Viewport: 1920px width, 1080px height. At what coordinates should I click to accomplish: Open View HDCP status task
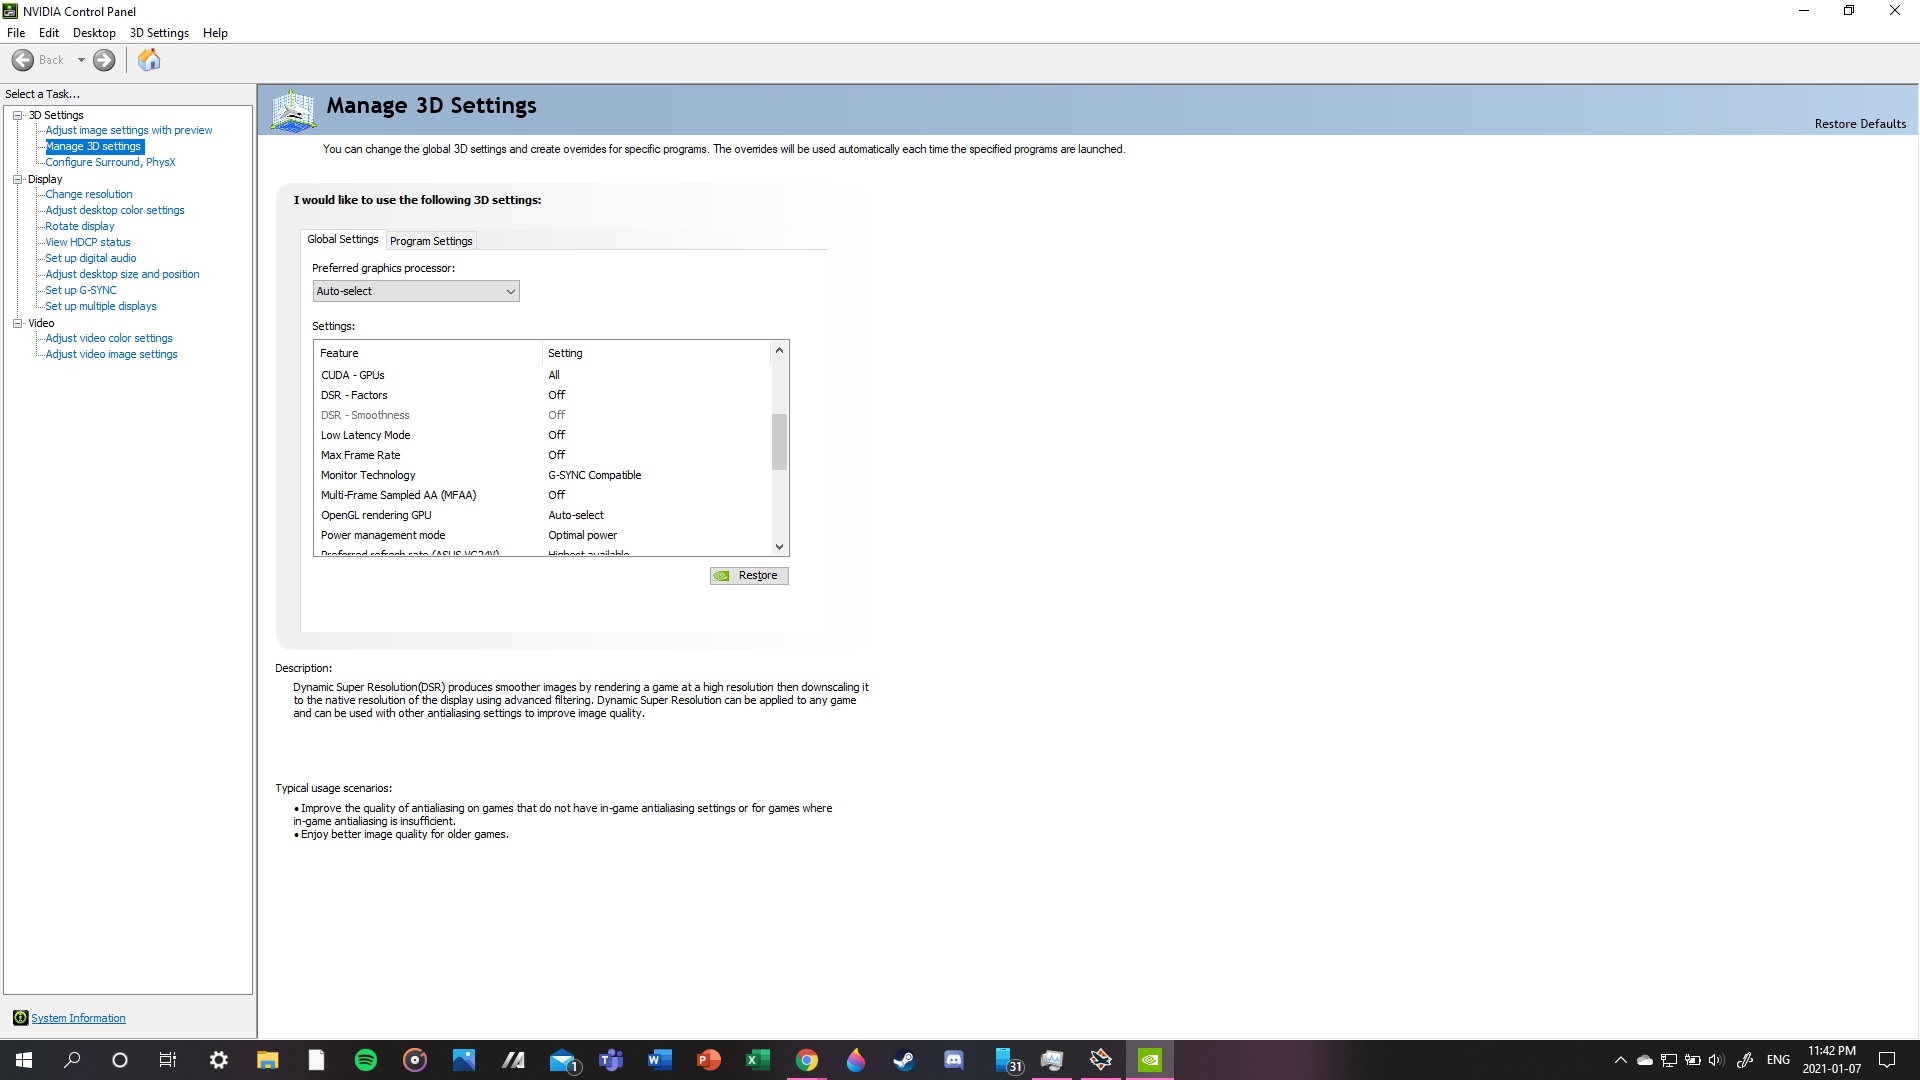(x=88, y=242)
